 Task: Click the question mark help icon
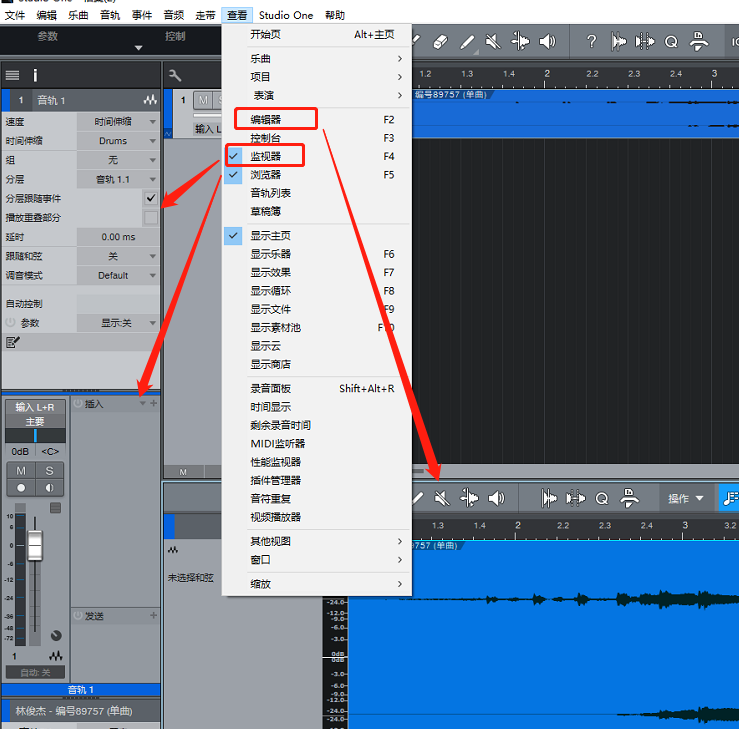tap(591, 42)
